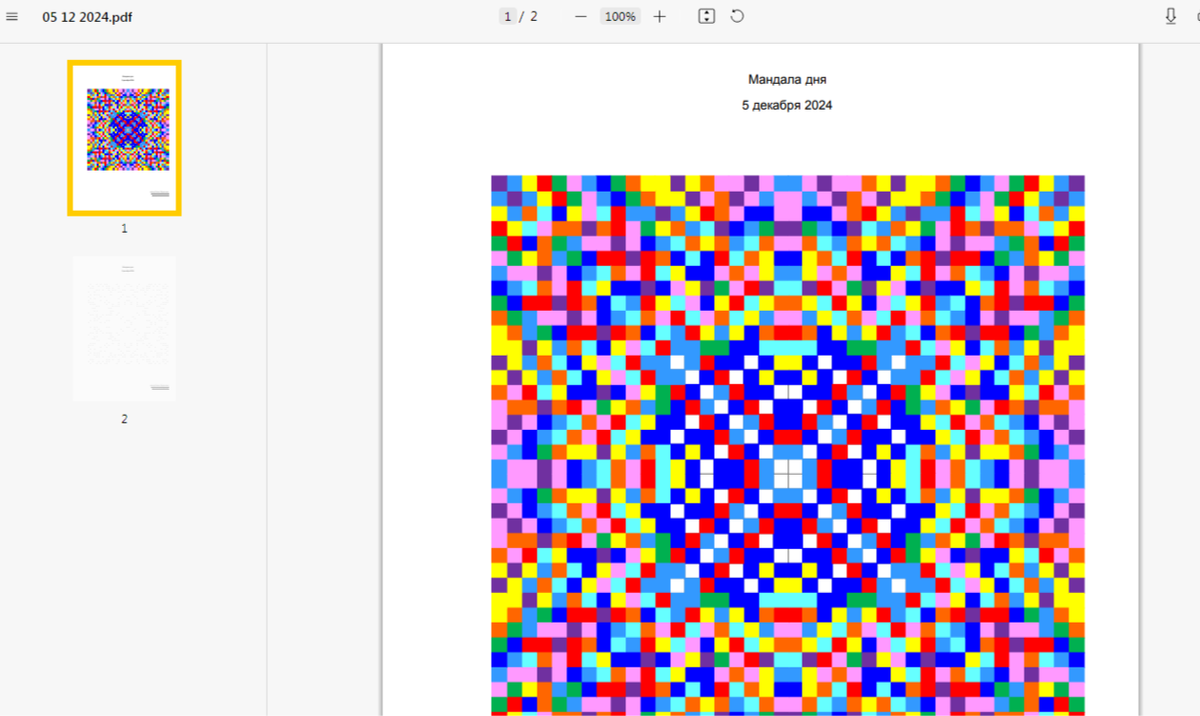
Task: Click the mandala image on the page
Action: tap(788, 445)
